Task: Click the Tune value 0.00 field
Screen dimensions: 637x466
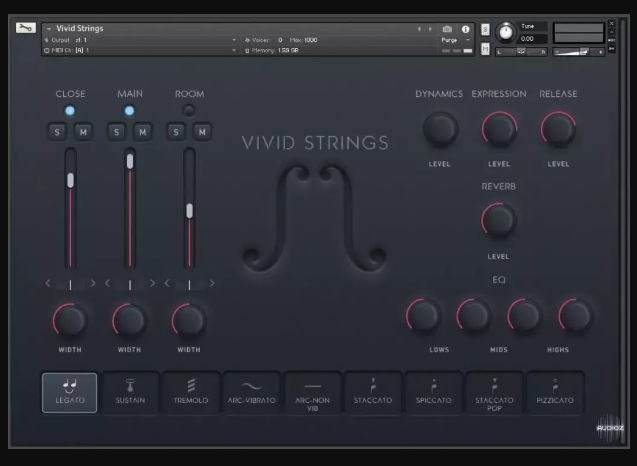Action: 533,39
